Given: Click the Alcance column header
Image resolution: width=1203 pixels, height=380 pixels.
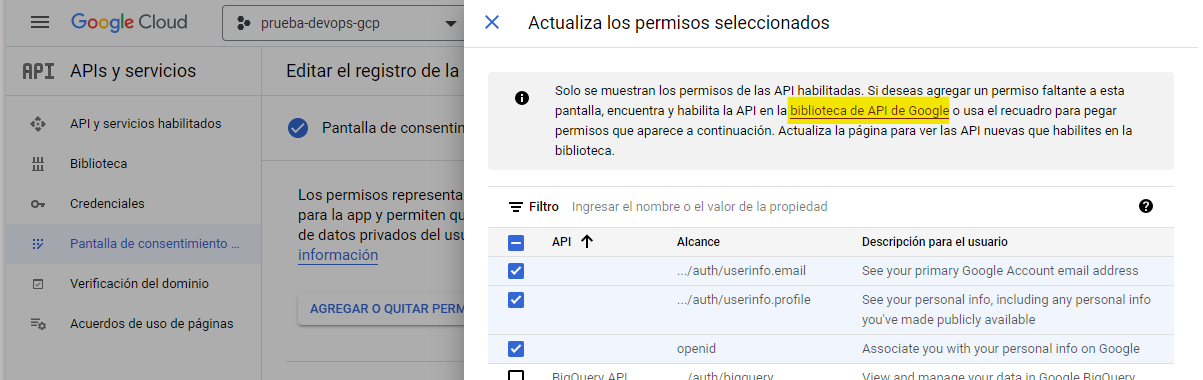Looking at the screenshot, I should point(698,242).
